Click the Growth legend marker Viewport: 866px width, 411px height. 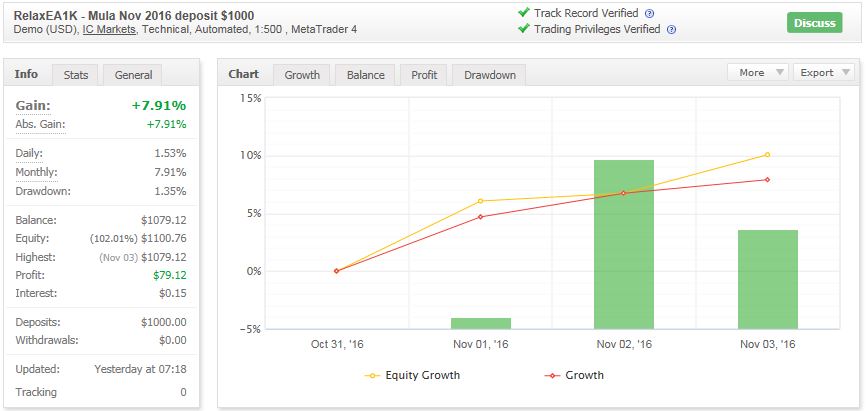(x=552, y=376)
